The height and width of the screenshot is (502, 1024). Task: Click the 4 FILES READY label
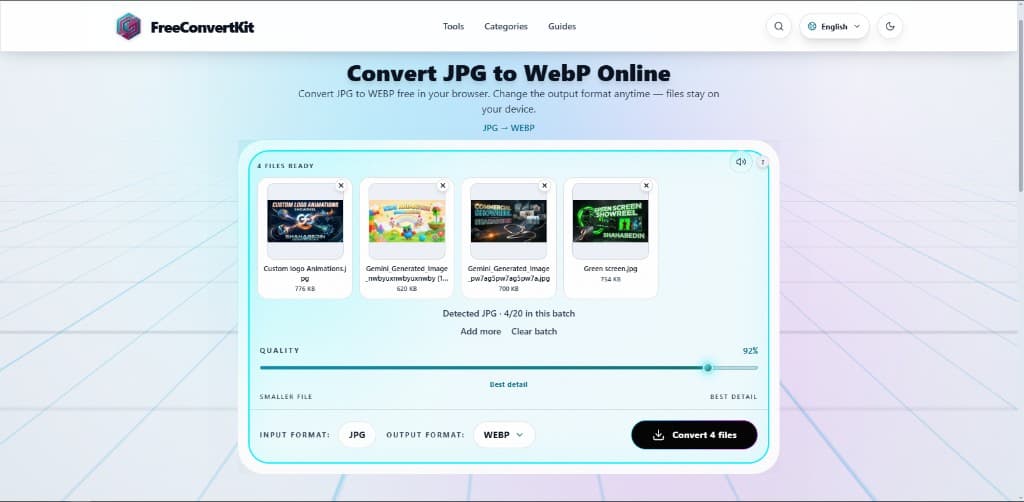coord(285,166)
